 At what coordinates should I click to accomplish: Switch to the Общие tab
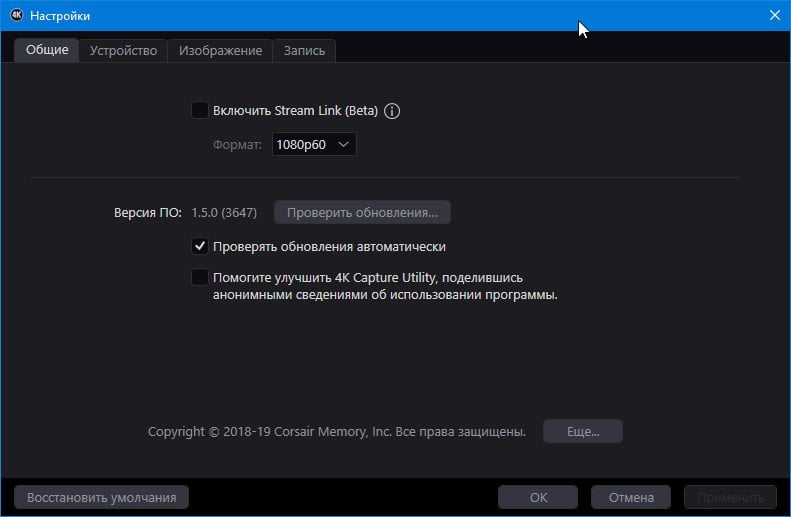(47, 50)
